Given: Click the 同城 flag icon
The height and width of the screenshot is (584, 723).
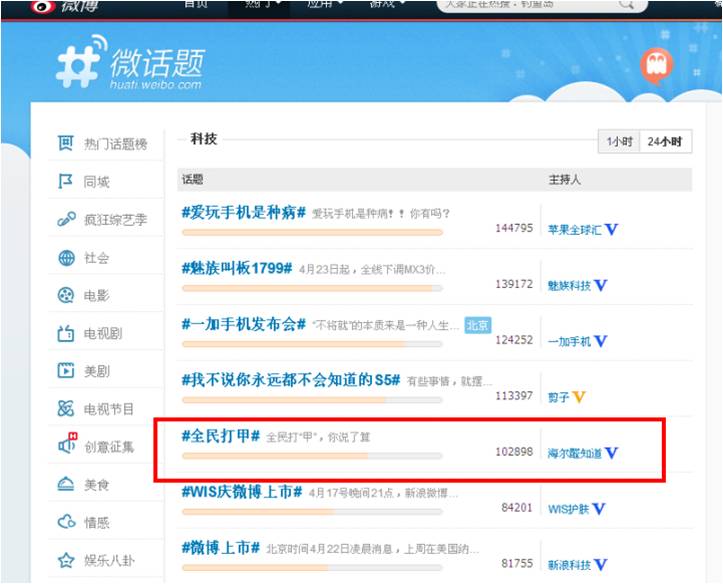Looking at the screenshot, I should (x=65, y=181).
